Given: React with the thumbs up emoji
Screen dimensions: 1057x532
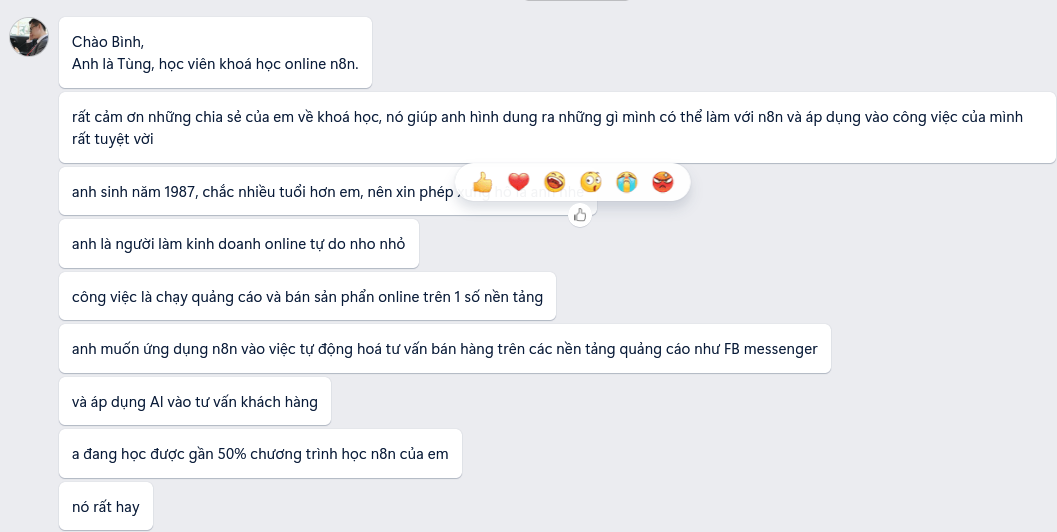Looking at the screenshot, I should tap(483, 182).
